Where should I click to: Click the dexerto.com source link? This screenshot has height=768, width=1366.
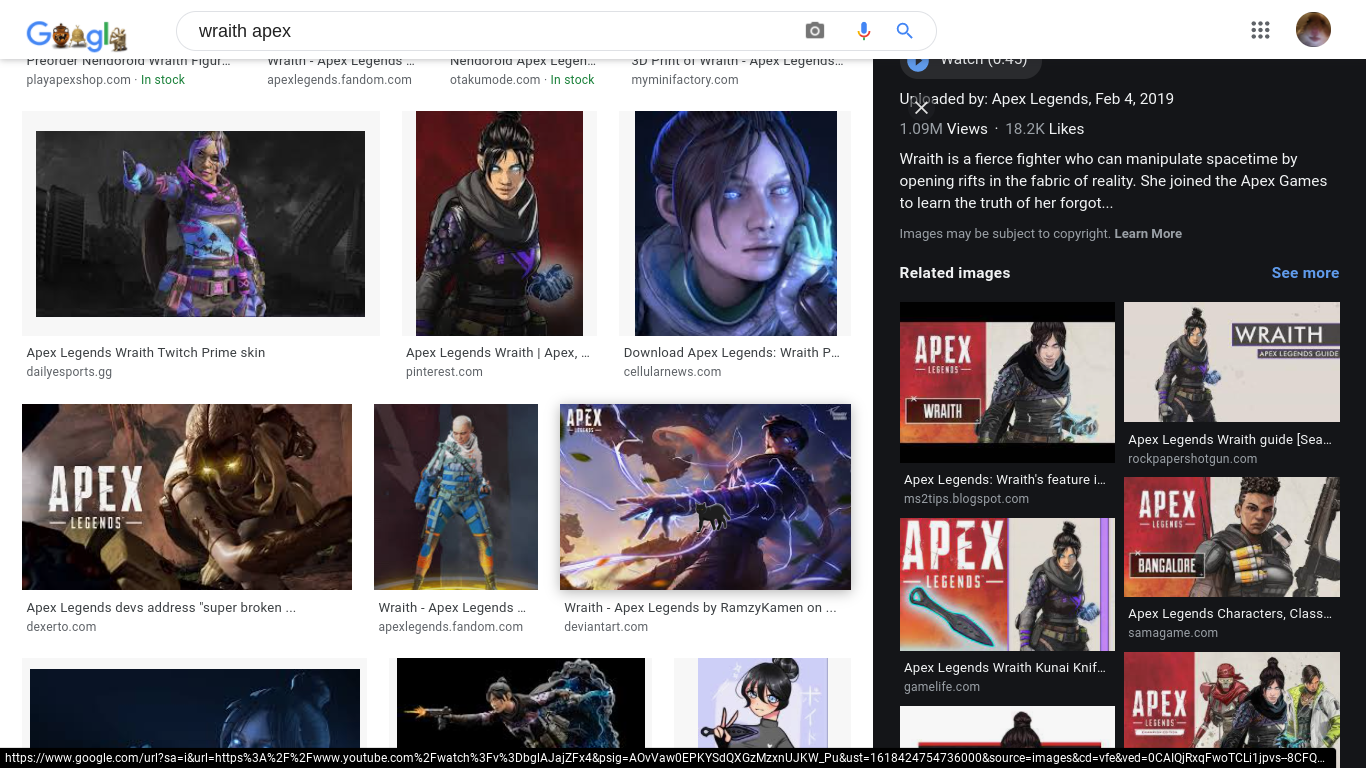(62, 627)
